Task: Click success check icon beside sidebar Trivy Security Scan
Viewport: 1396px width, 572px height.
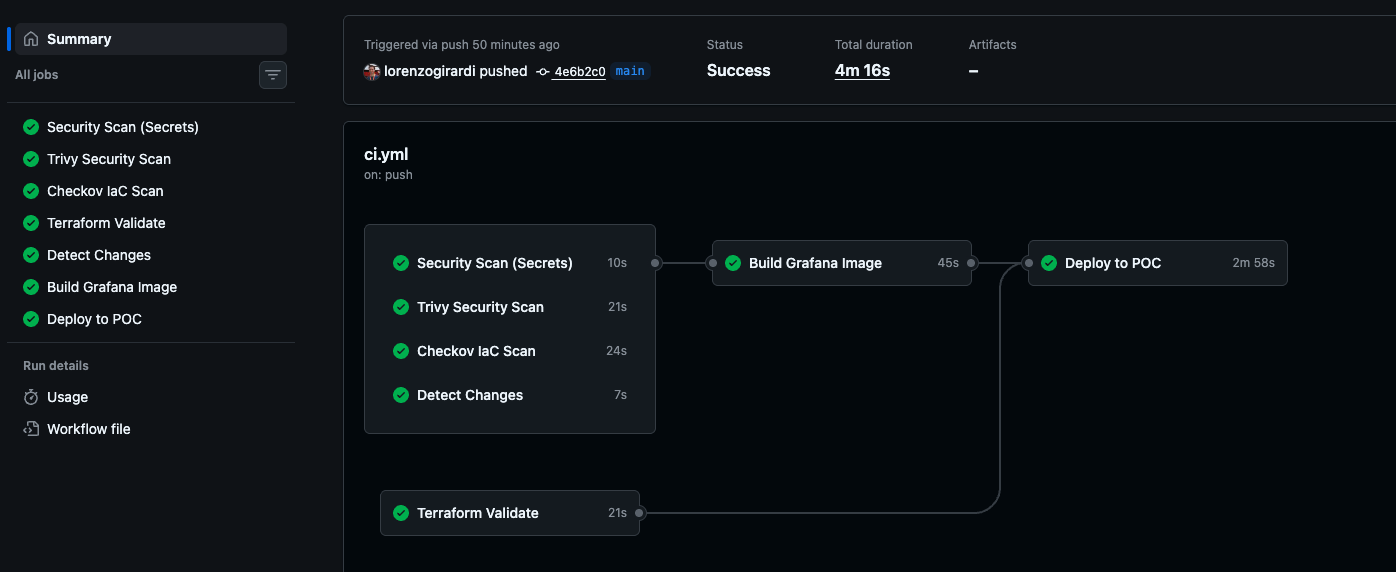Action: tap(31, 159)
